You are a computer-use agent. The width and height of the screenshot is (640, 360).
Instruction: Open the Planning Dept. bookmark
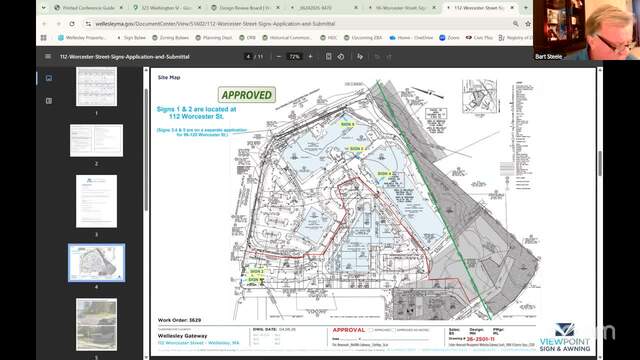(x=214, y=38)
